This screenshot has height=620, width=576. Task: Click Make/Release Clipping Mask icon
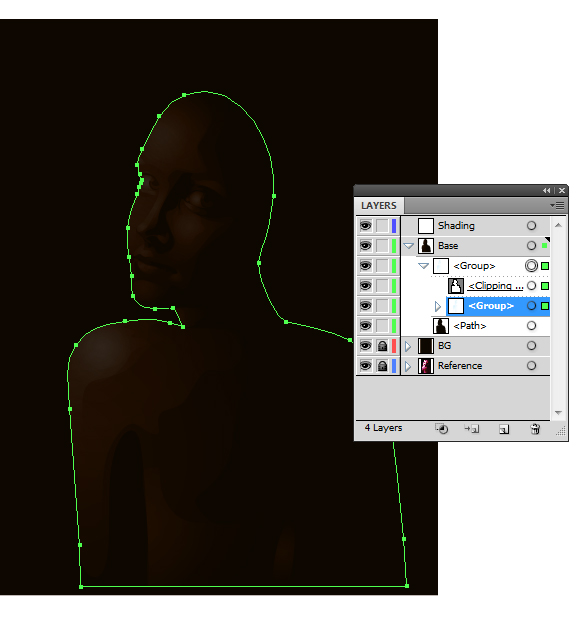point(441,429)
